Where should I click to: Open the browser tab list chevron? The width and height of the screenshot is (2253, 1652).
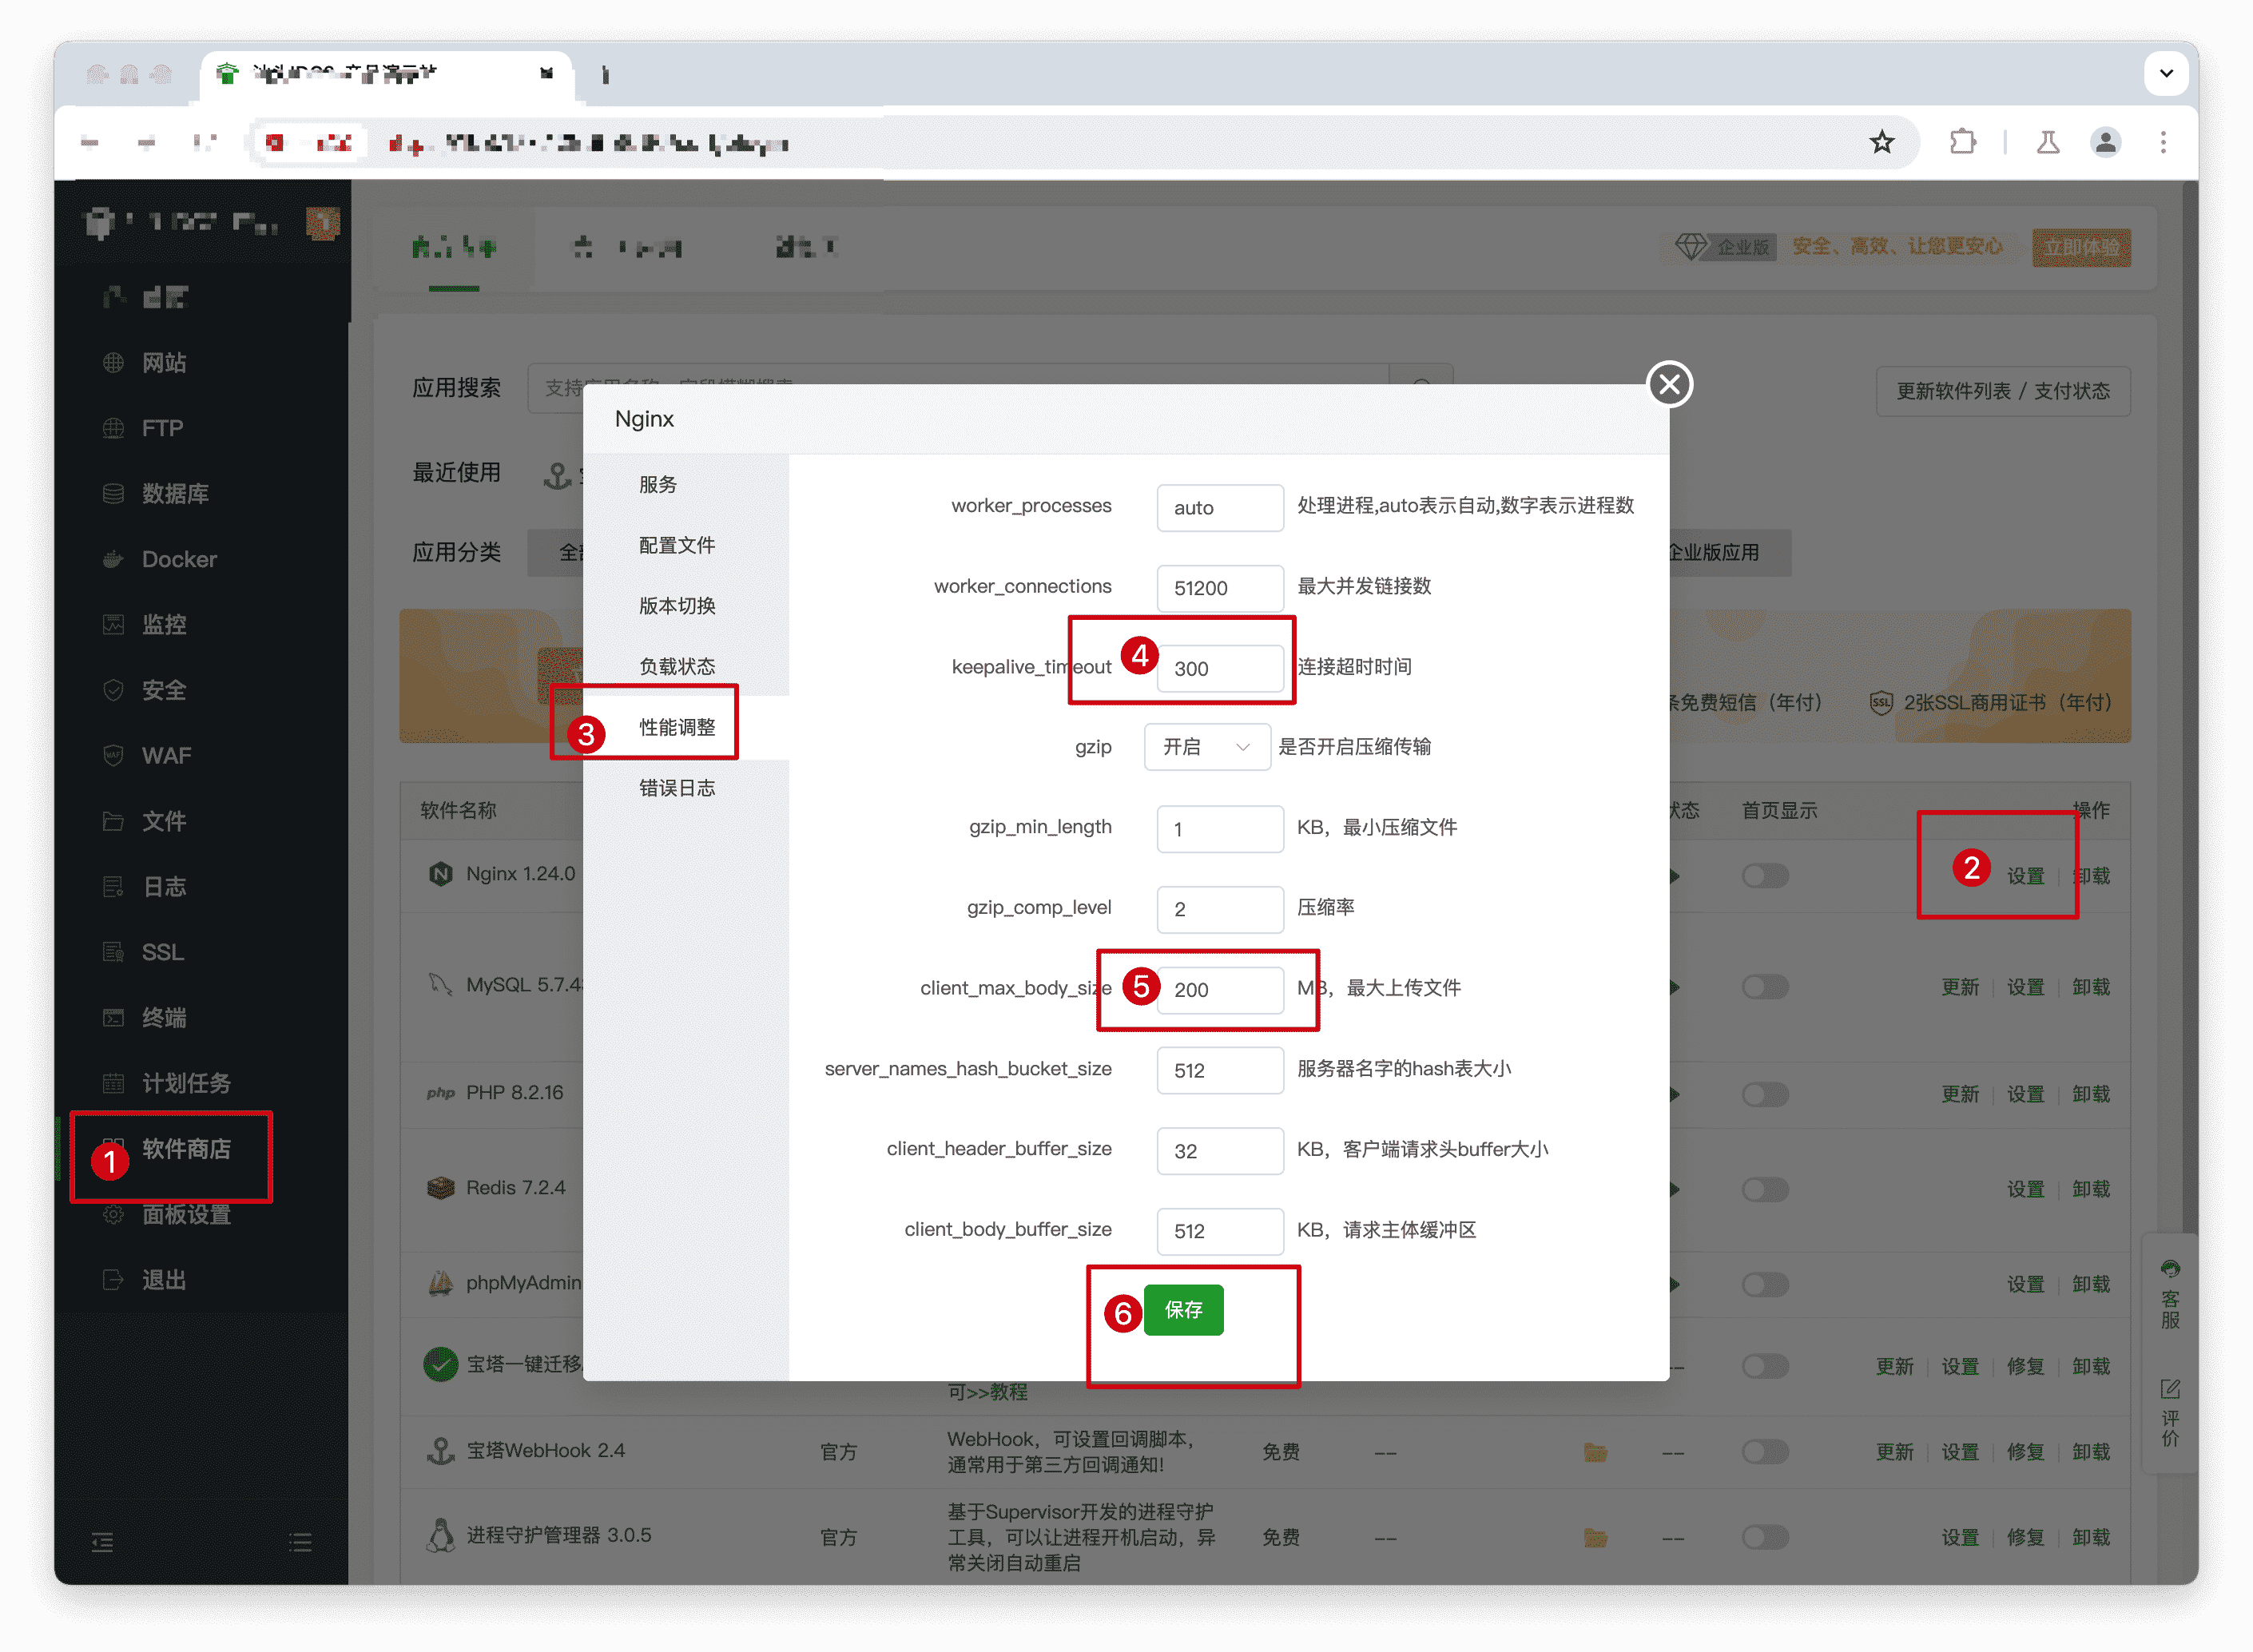tap(2166, 73)
